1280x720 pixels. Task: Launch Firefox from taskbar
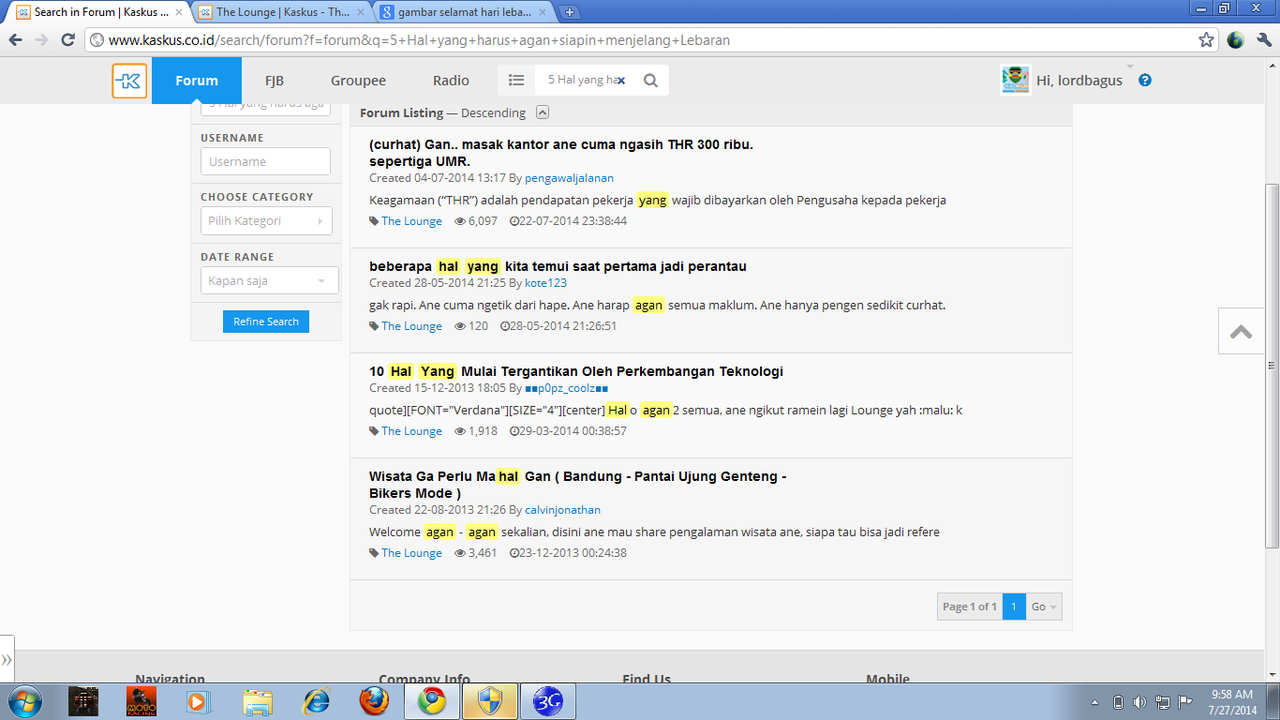point(373,701)
